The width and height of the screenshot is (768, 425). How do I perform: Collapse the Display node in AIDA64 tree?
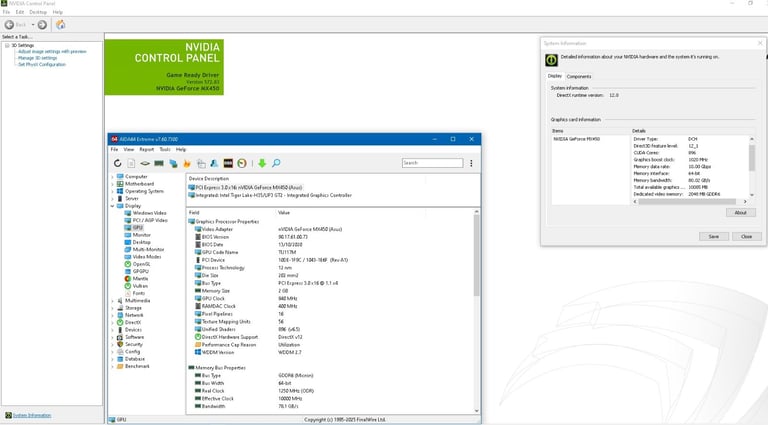tap(113, 206)
